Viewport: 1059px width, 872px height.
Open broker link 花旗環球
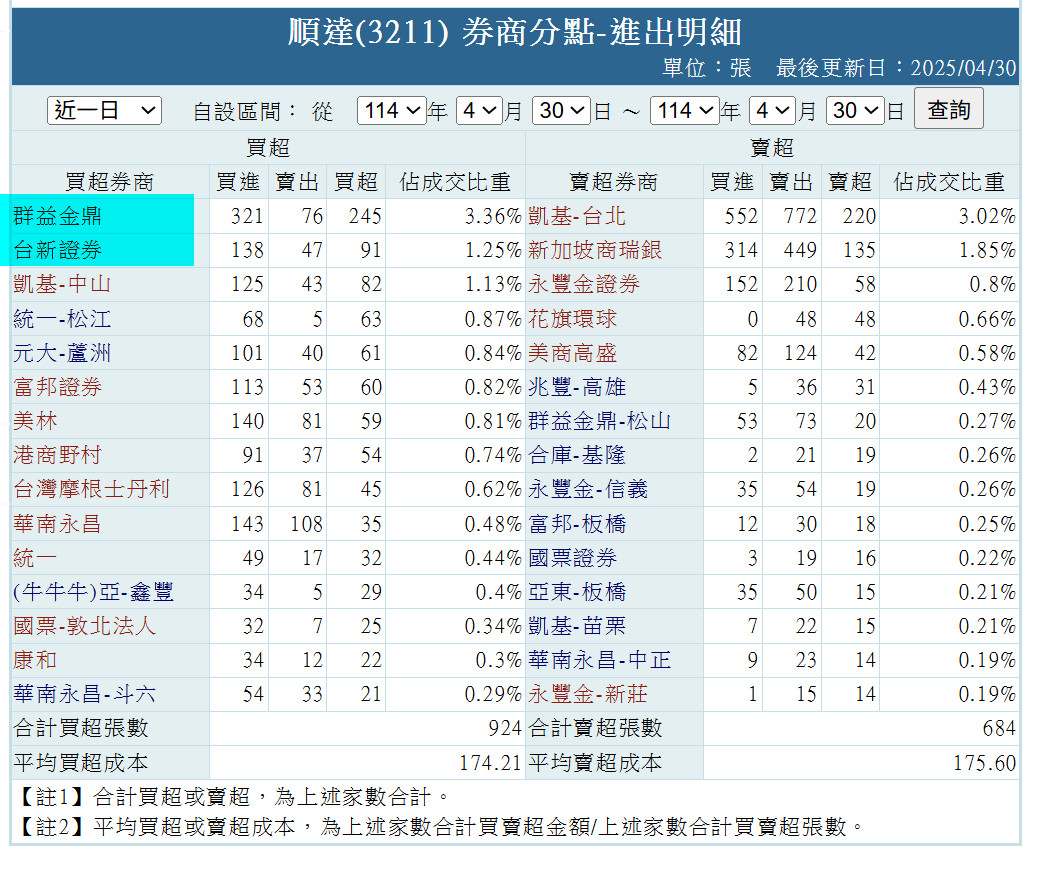[573, 319]
